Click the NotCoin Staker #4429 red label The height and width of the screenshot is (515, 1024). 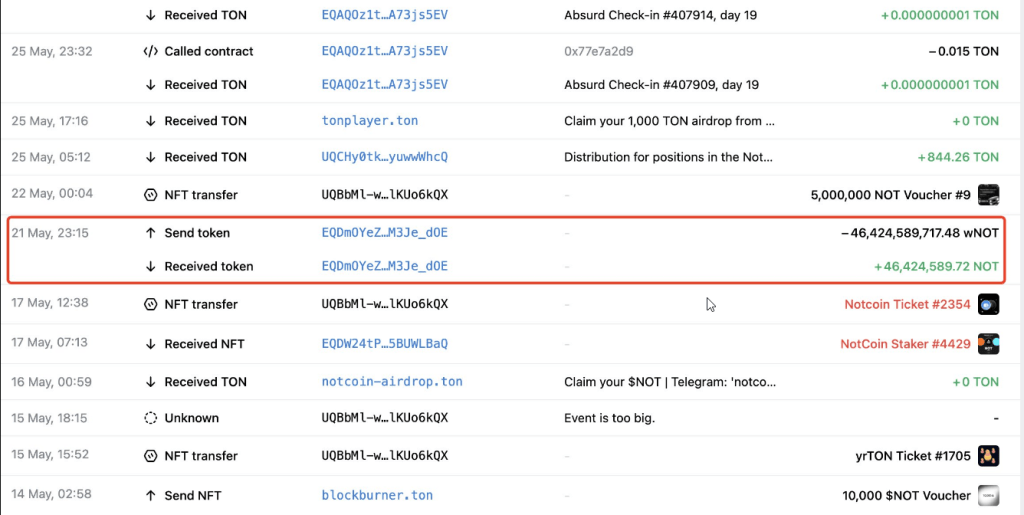[x=905, y=344]
